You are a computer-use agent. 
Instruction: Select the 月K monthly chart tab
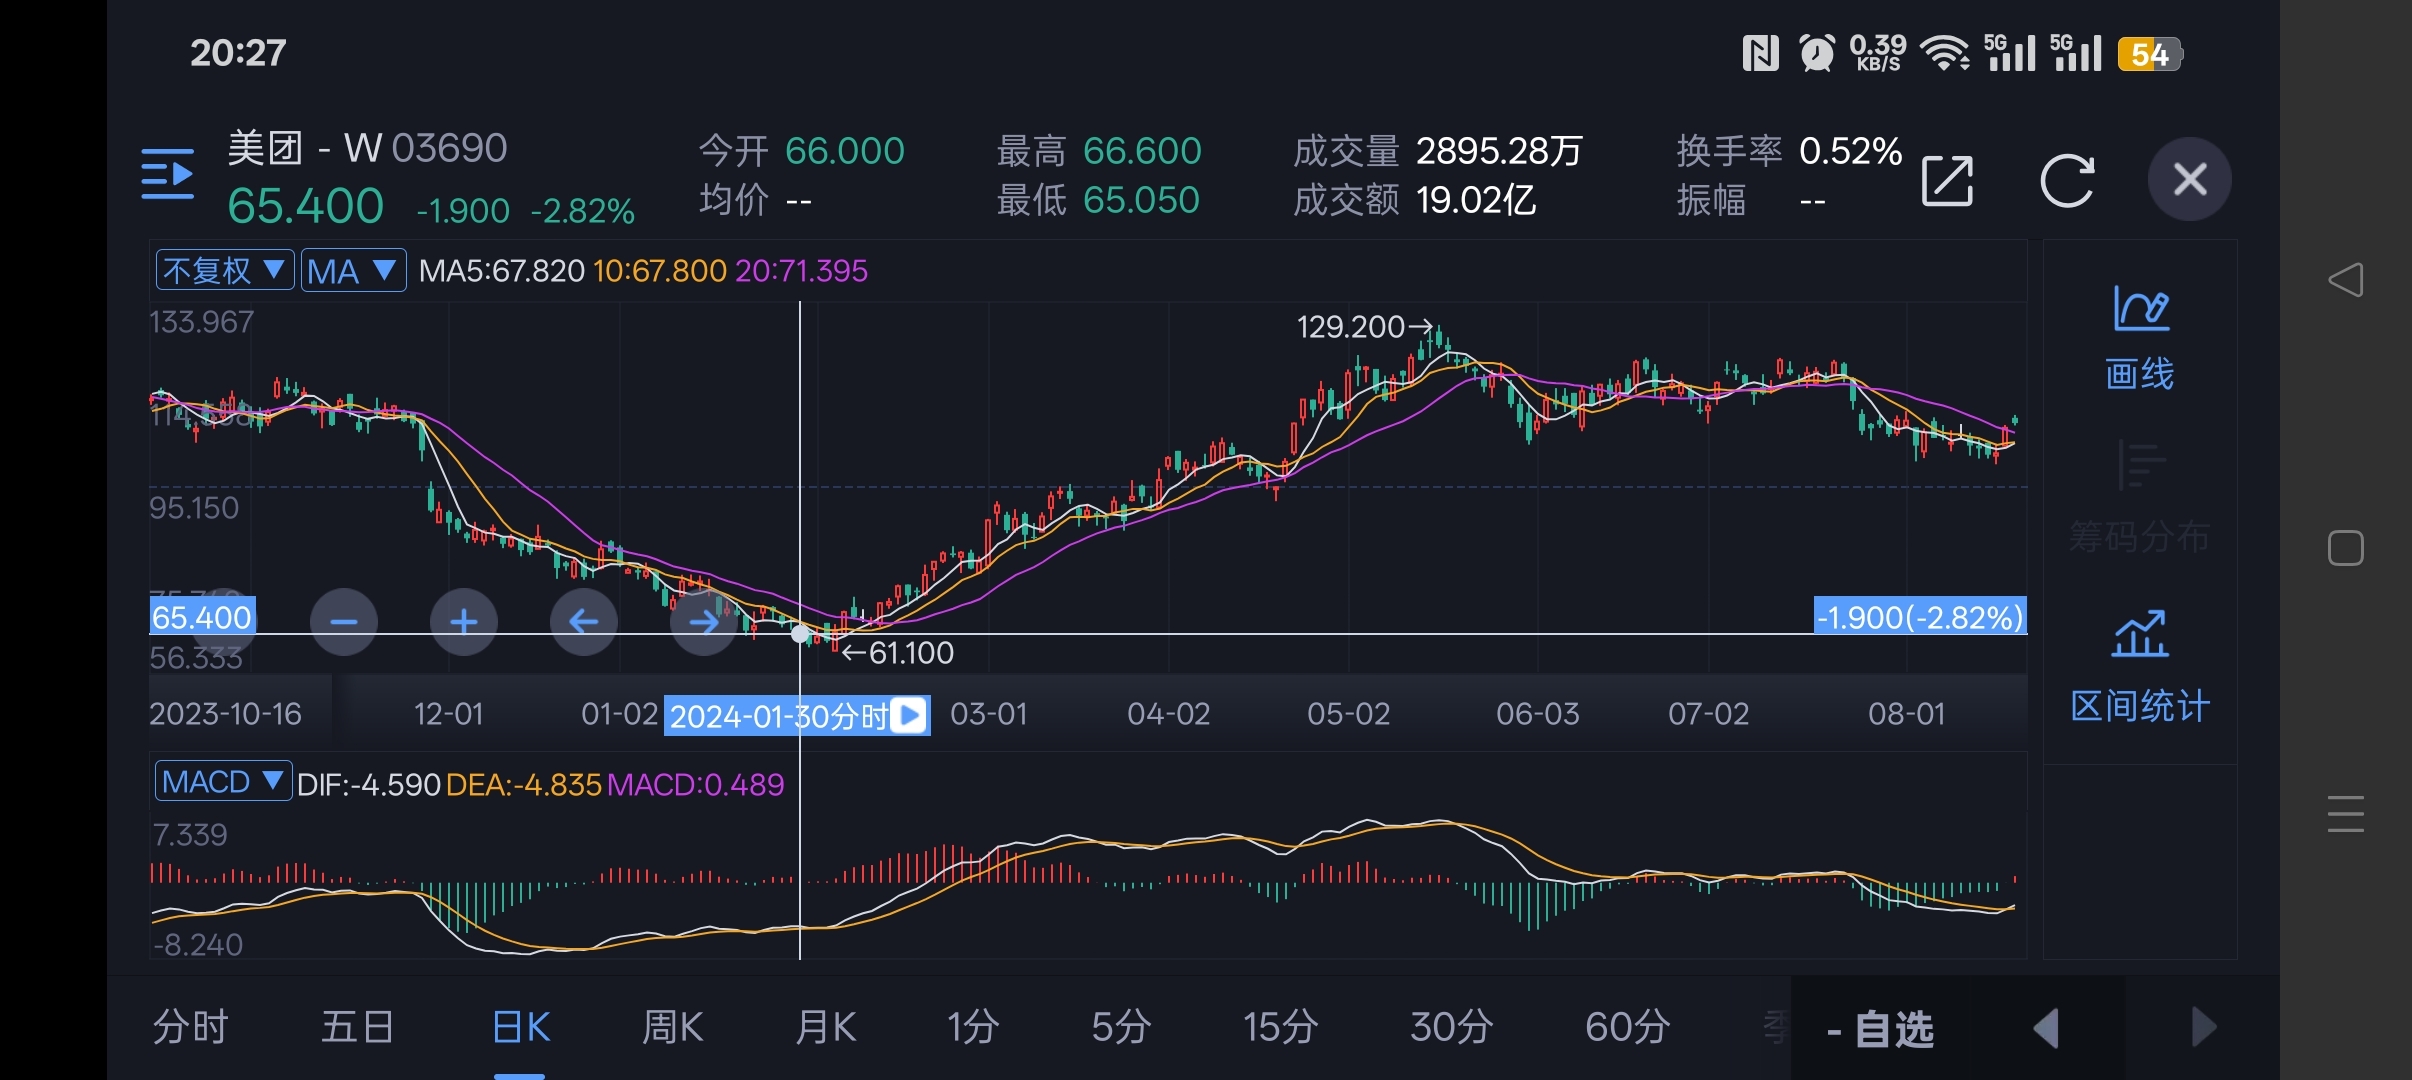825,1027
